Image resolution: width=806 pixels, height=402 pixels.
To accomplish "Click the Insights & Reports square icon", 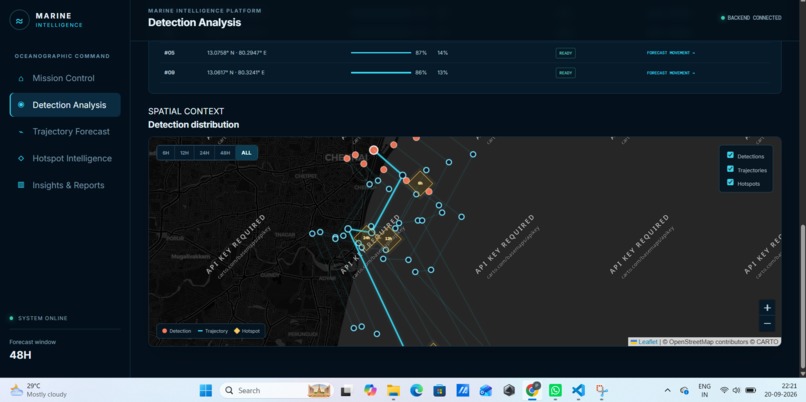I will [x=21, y=185].
